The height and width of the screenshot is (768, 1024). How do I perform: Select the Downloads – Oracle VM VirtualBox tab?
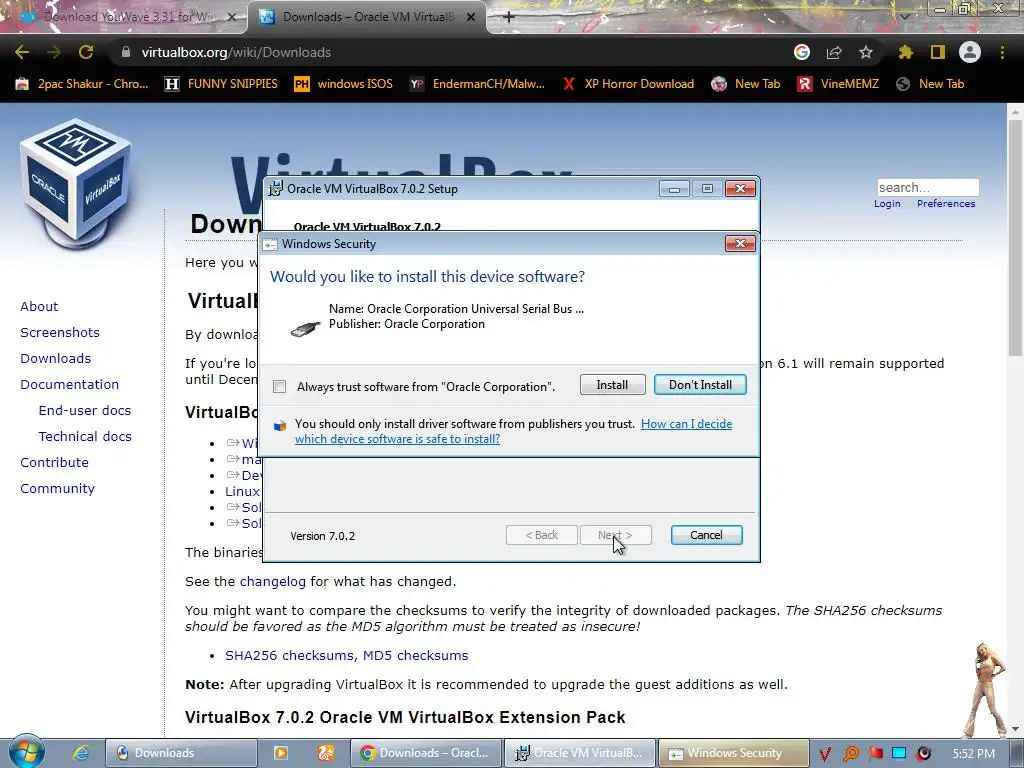(x=366, y=17)
